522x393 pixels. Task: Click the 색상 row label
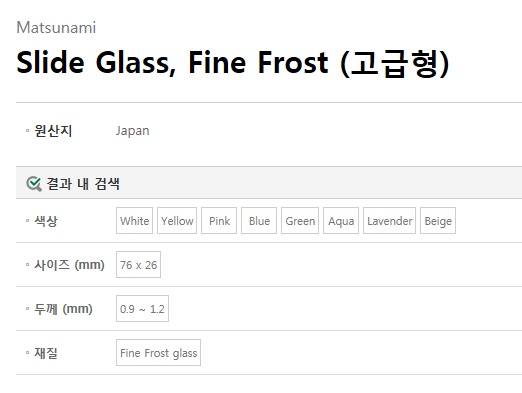pyautogui.click(x=46, y=221)
